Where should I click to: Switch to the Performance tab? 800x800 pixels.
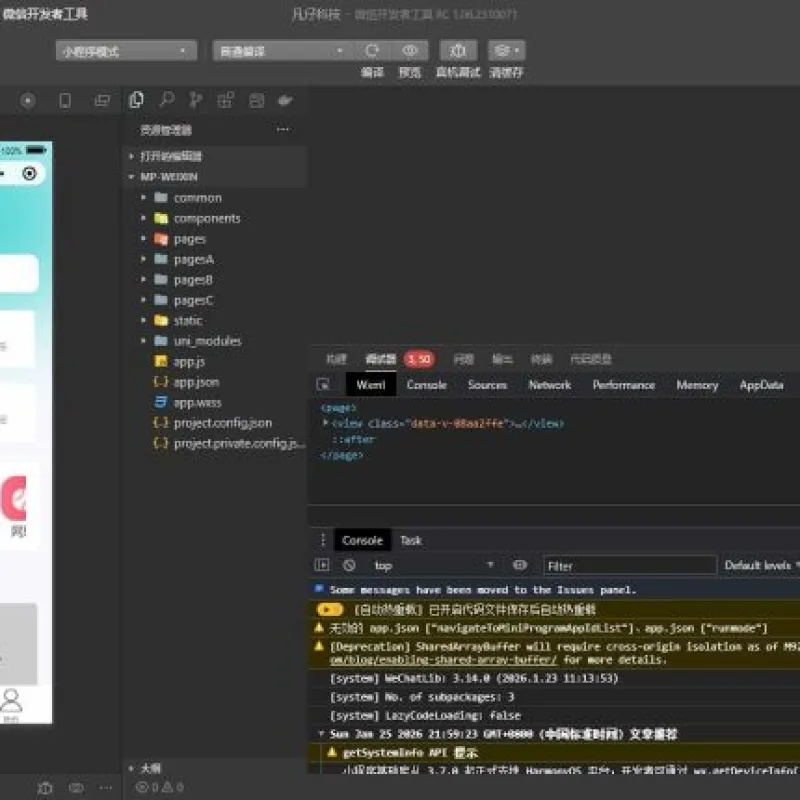623,385
